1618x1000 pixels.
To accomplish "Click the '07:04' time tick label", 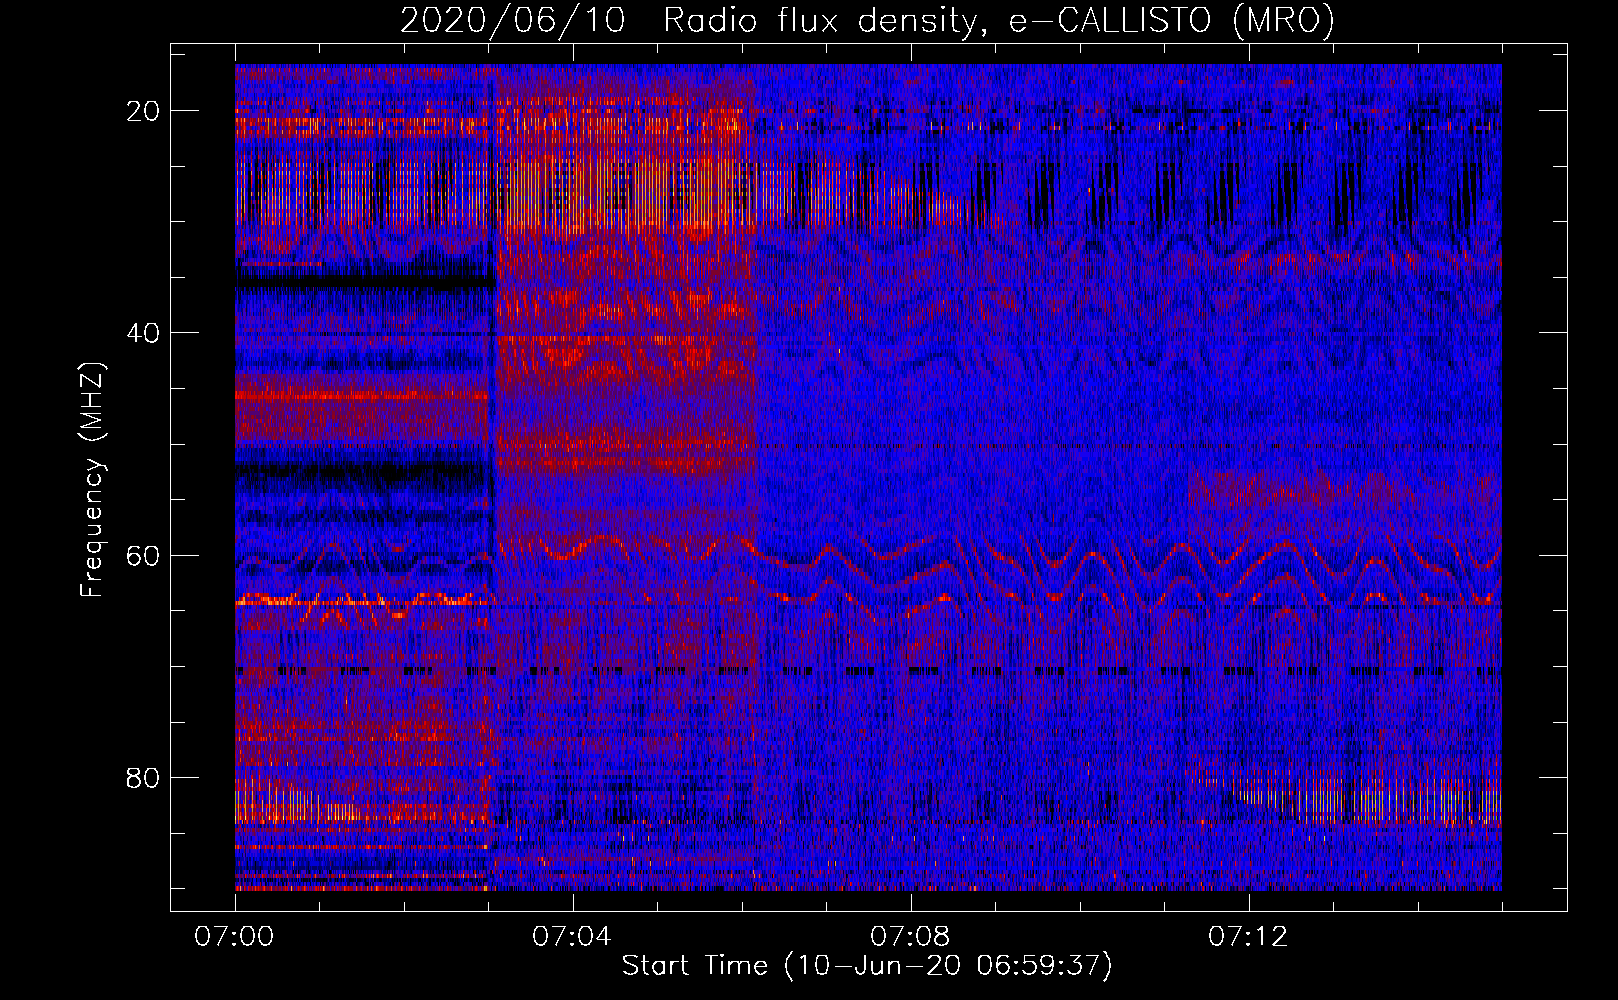I will pos(572,937).
